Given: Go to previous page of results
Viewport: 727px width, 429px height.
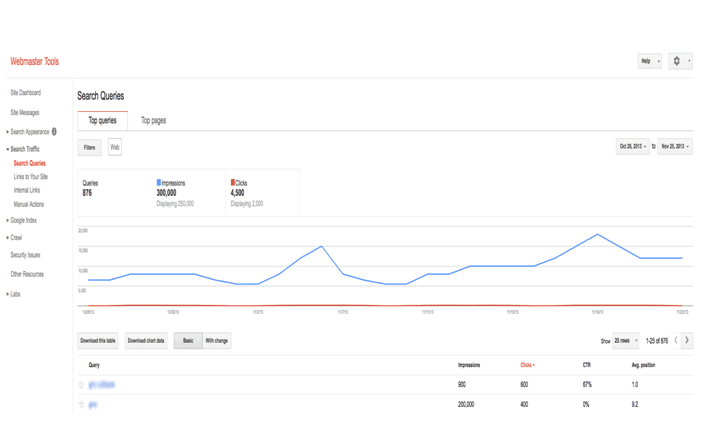Looking at the screenshot, I should (675, 341).
